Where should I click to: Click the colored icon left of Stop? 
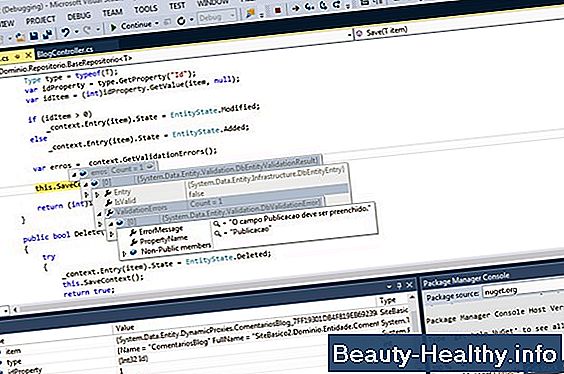(x=250, y=13)
